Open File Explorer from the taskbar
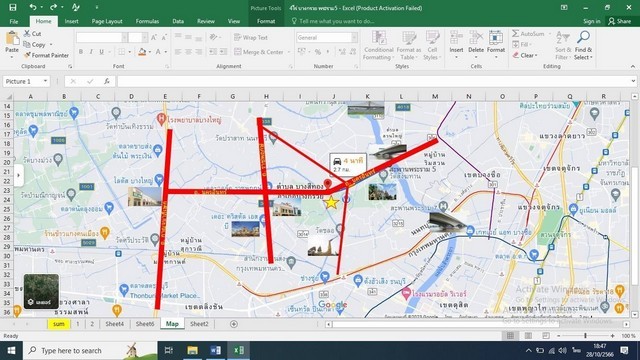 click(x=192, y=351)
